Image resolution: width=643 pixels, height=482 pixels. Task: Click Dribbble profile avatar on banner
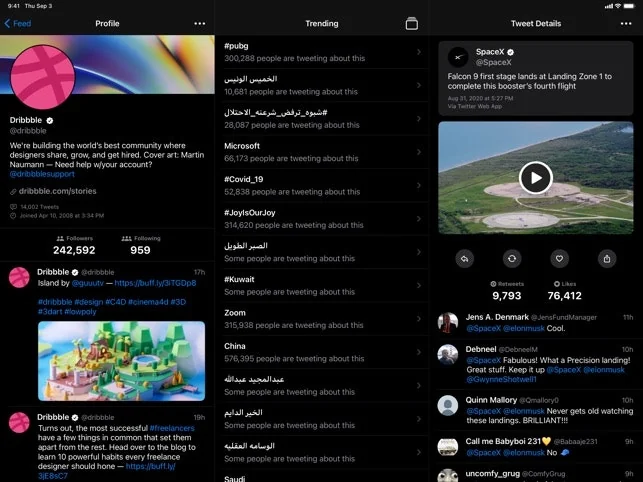coord(43,77)
